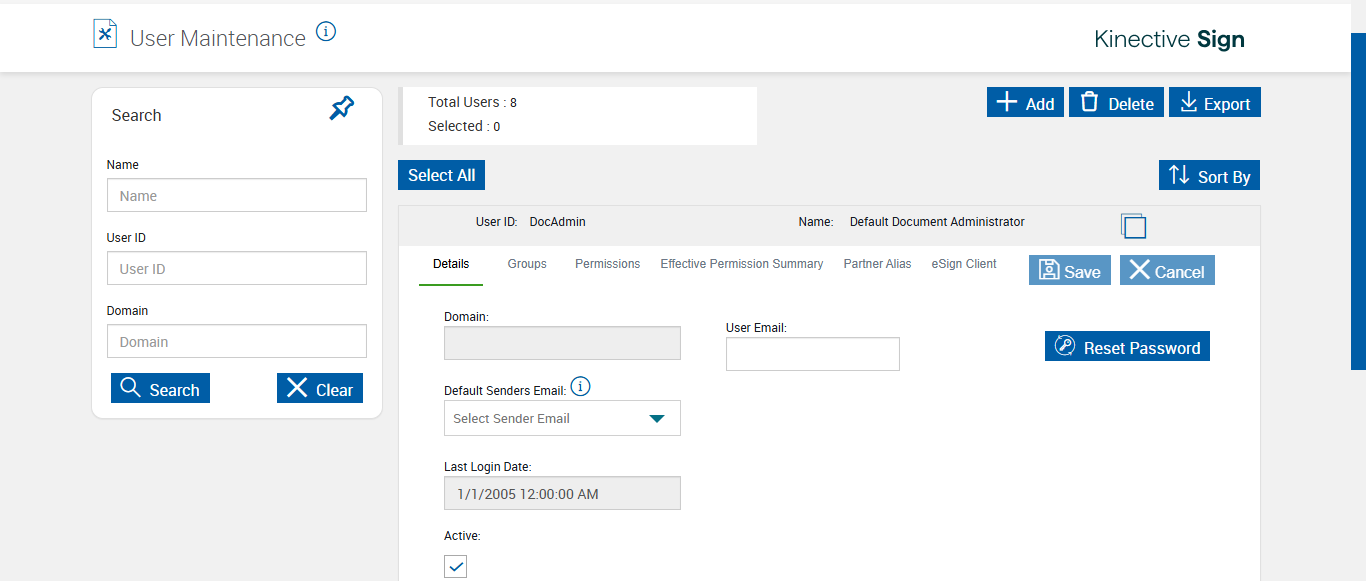This screenshot has width=1366, height=581.
Task: Export the user list
Action: coord(1215,103)
